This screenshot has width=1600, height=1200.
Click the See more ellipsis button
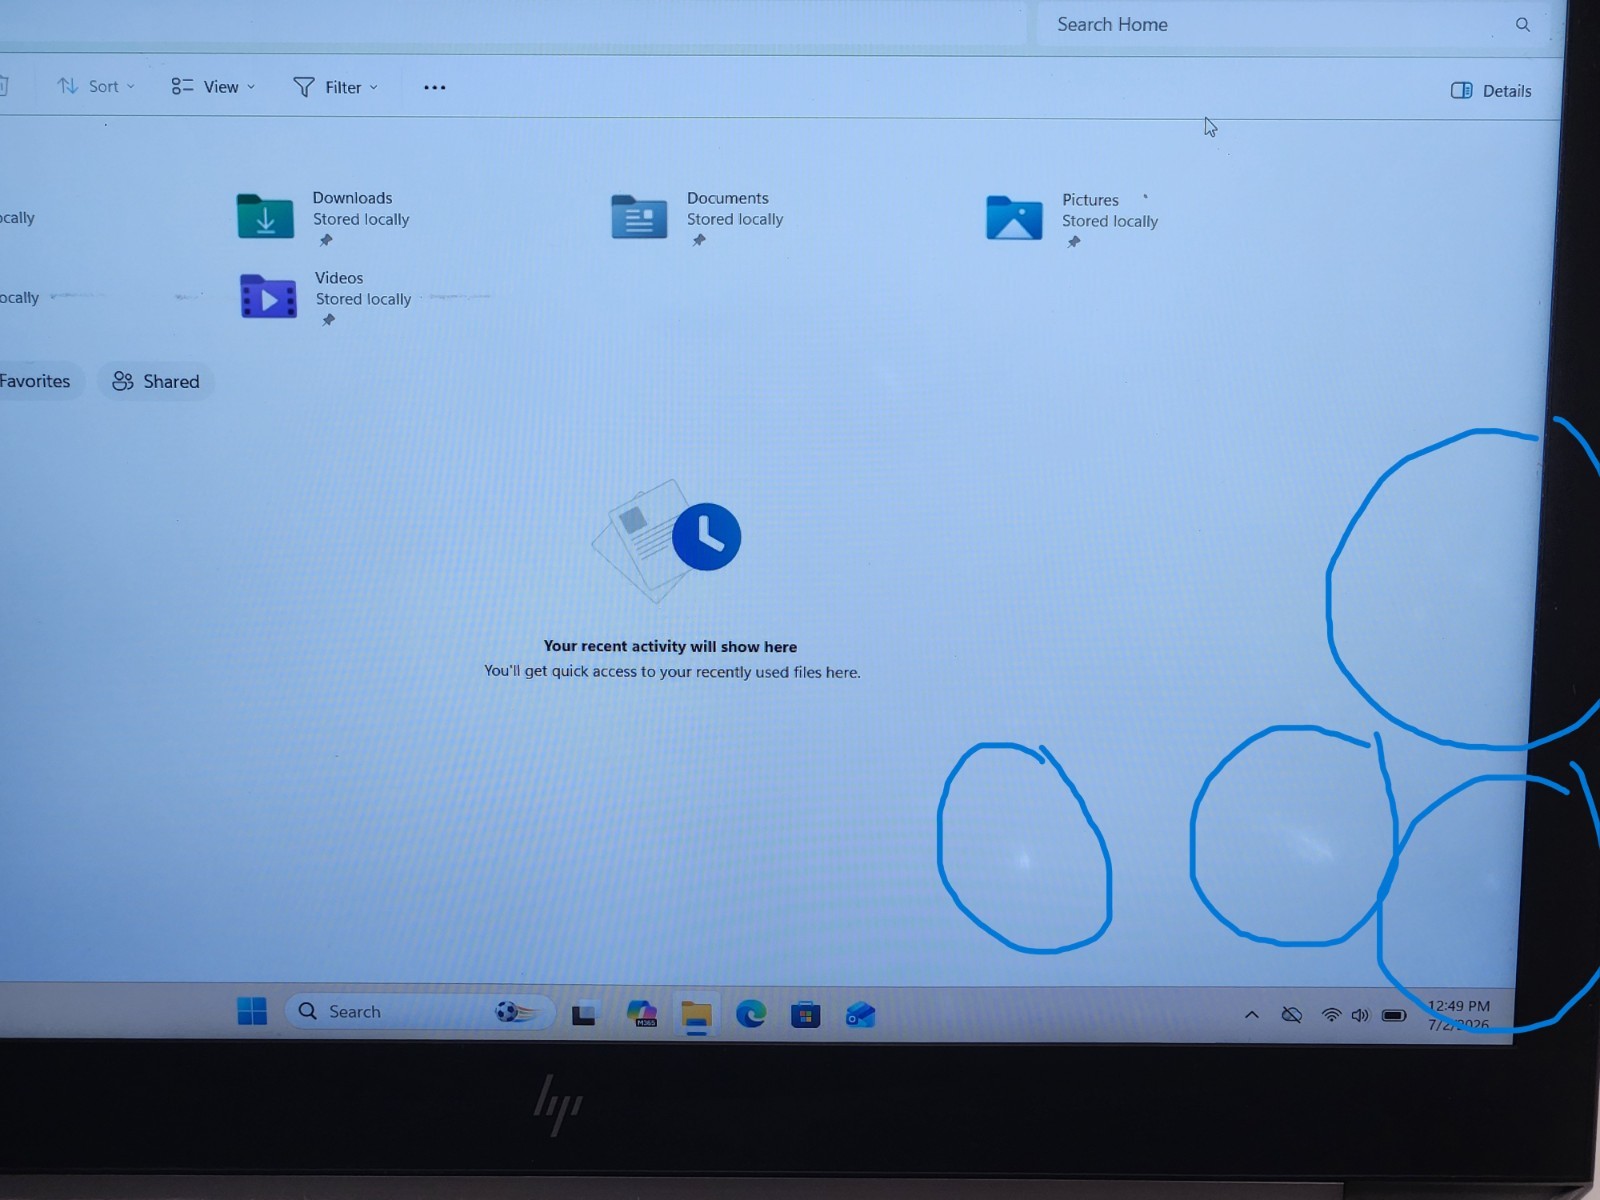pyautogui.click(x=434, y=88)
